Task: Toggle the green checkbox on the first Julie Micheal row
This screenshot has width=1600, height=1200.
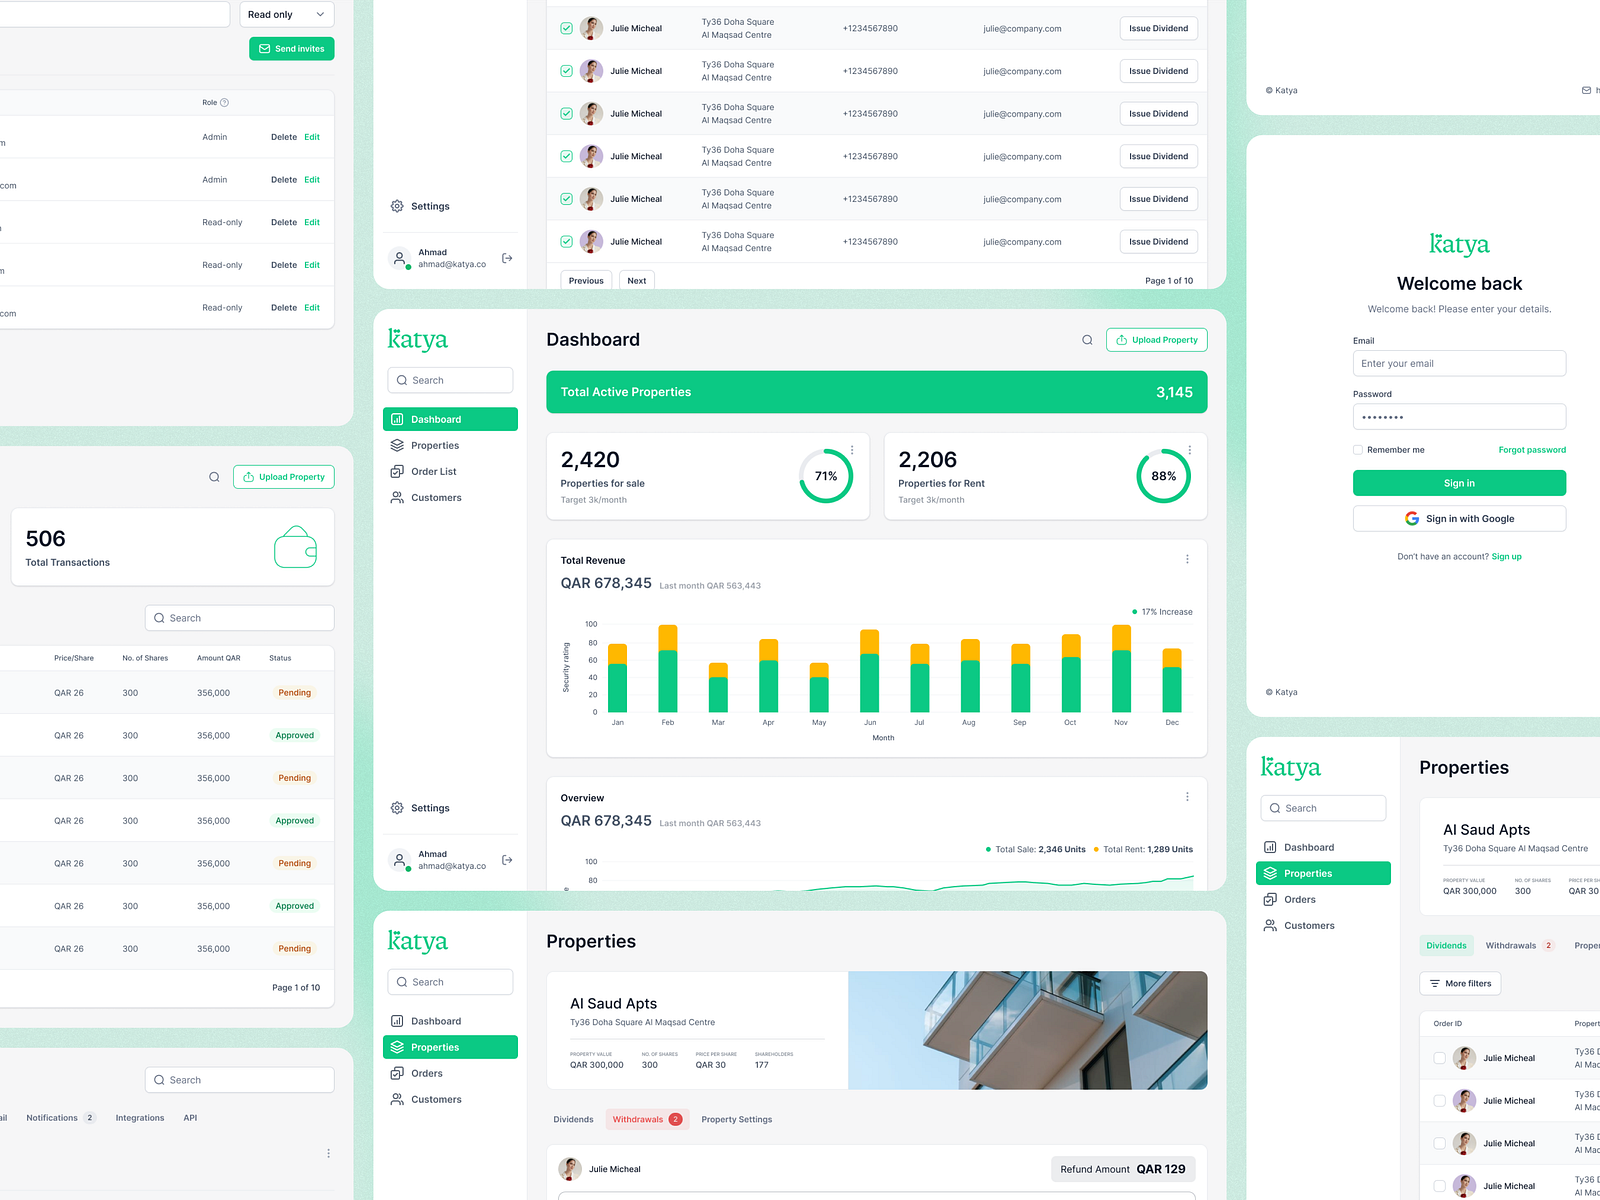Action: 566,28
